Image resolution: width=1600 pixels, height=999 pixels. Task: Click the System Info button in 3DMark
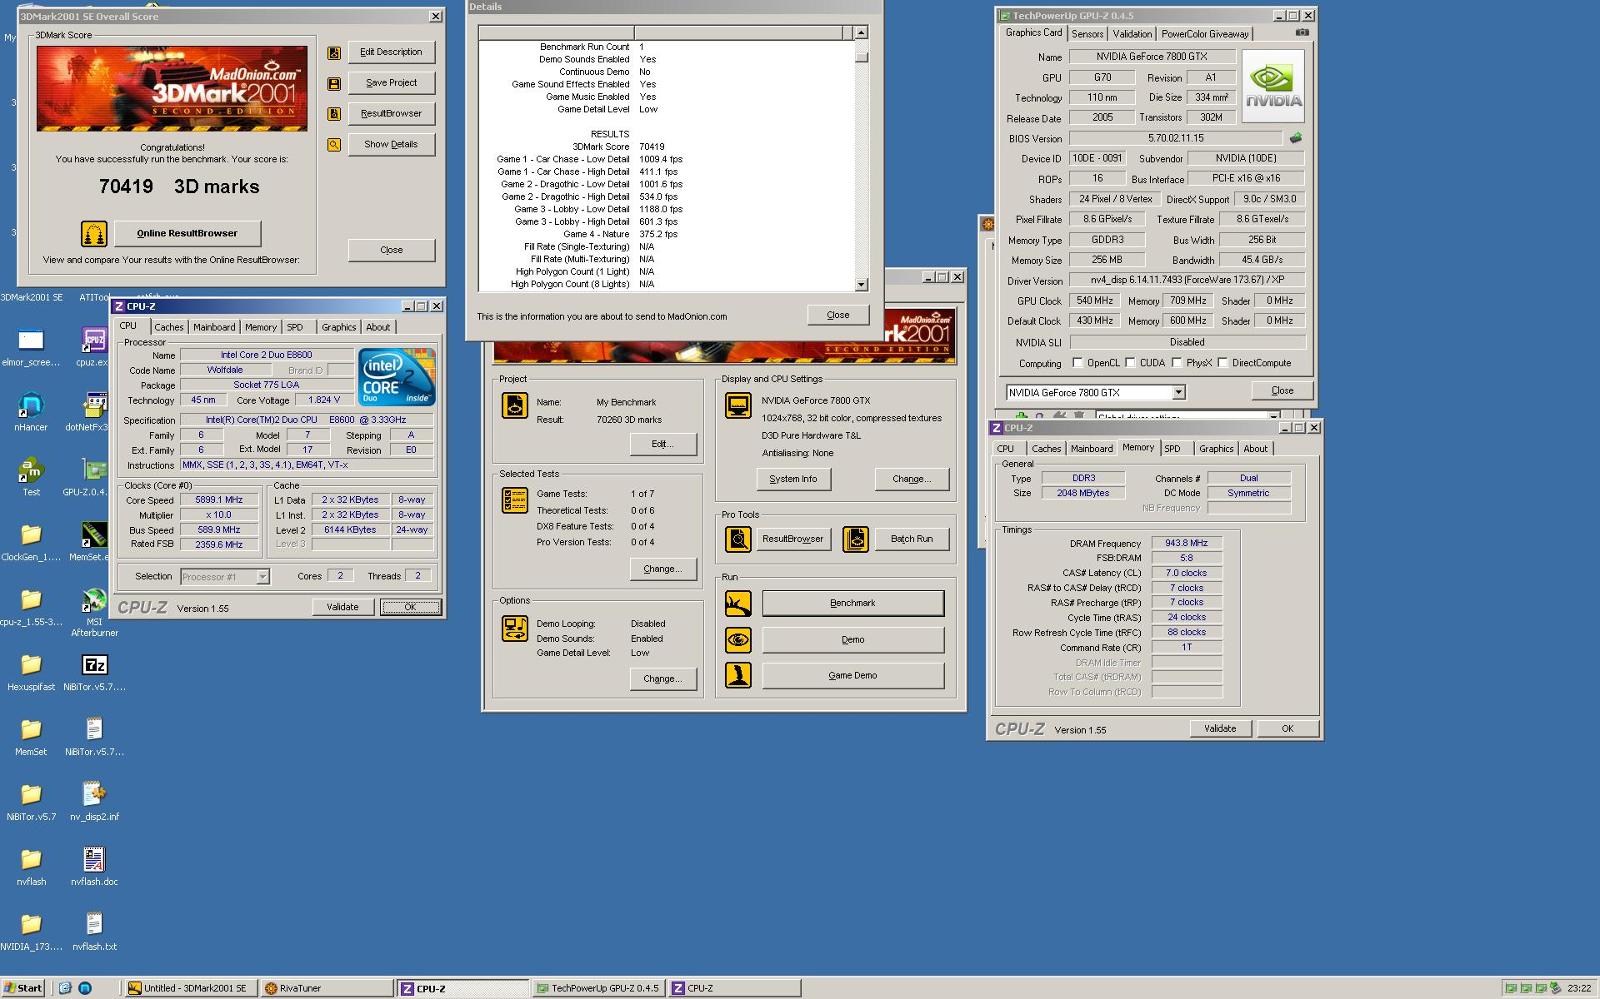pyautogui.click(x=793, y=479)
